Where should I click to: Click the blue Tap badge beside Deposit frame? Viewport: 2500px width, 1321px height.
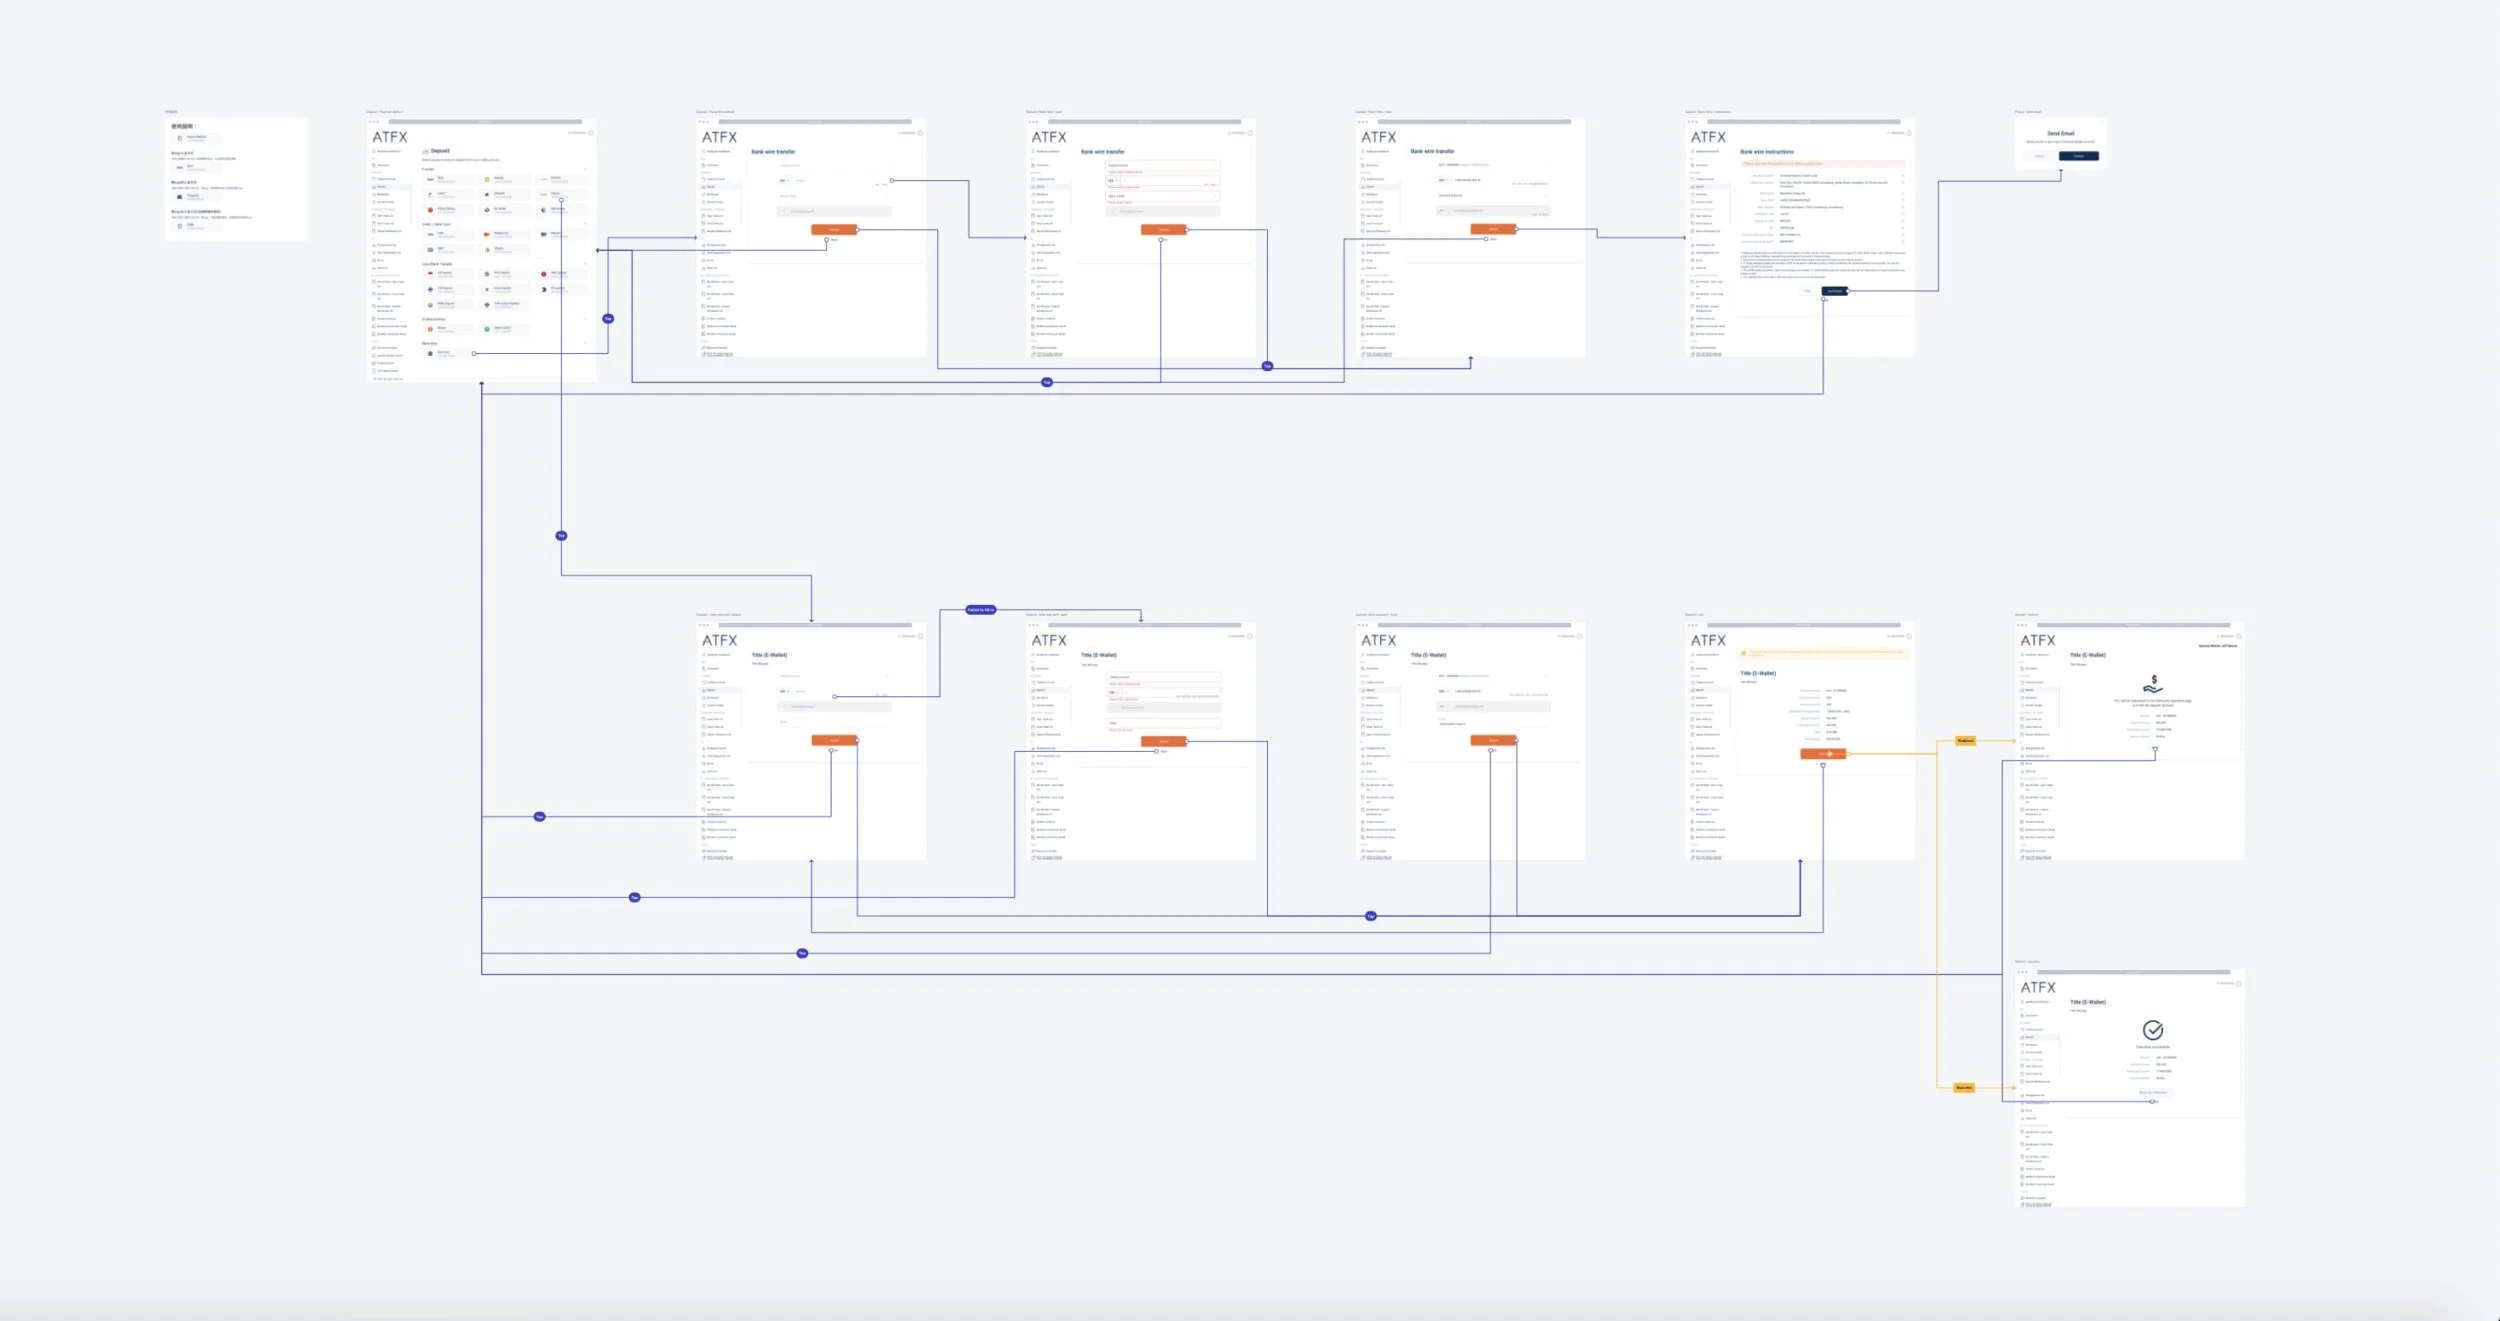(608, 319)
